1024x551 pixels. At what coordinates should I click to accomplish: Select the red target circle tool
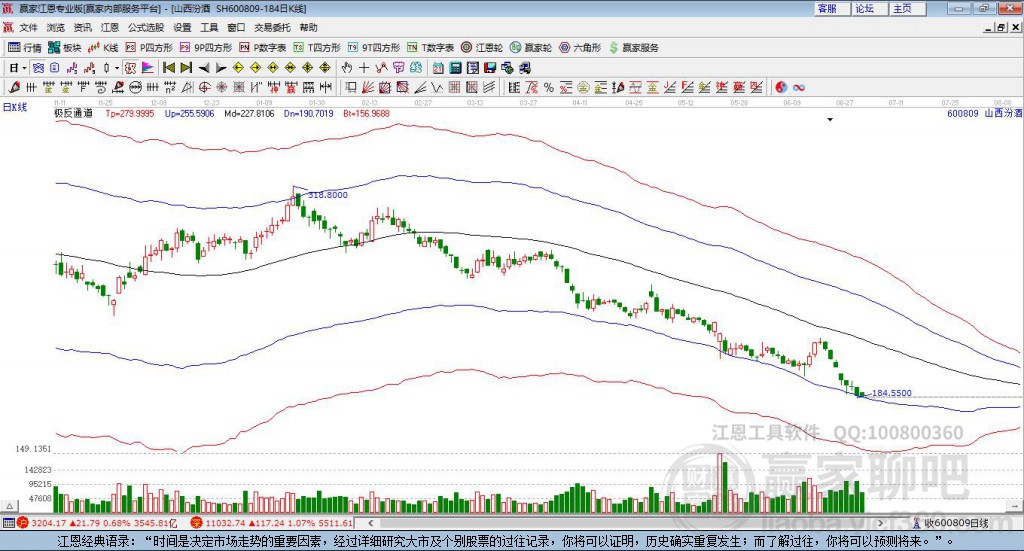(204, 87)
